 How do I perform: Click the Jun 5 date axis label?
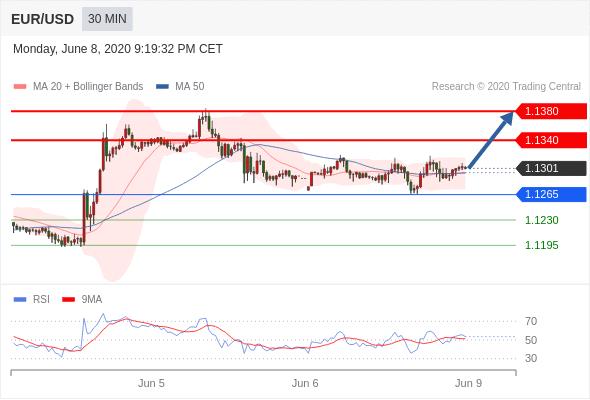click(151, 383)
